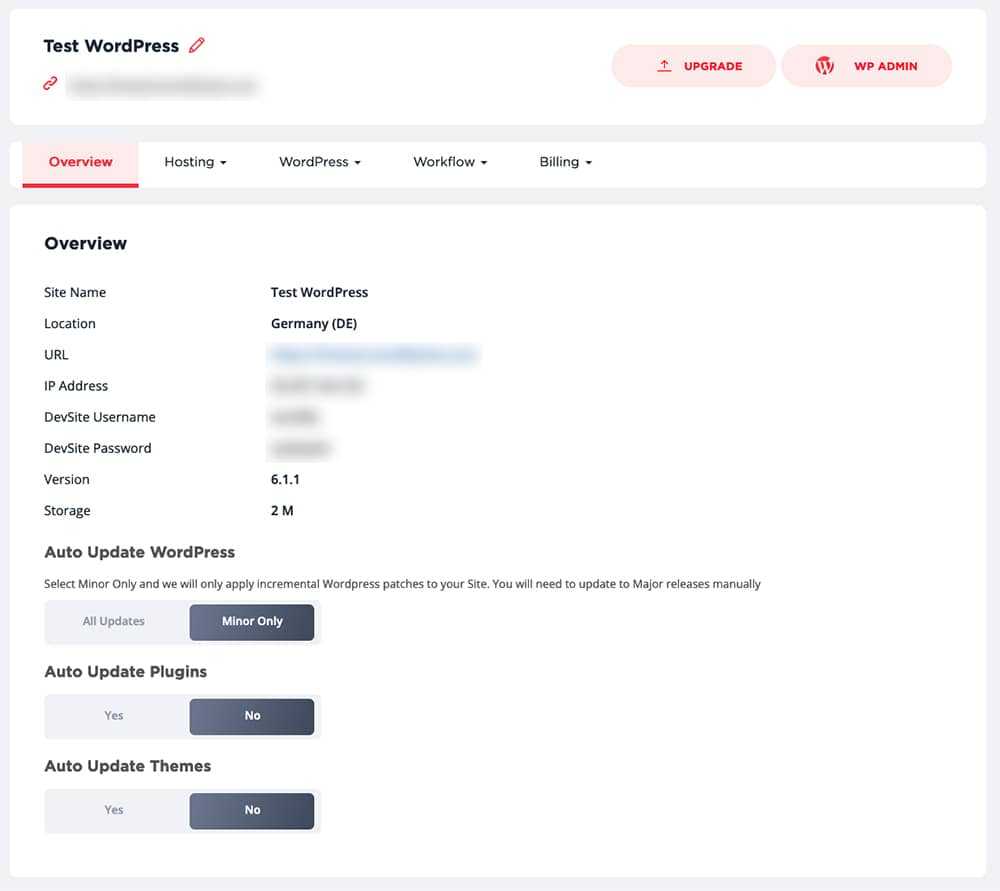Set Auto Update Plugins to Yes
Image resolution: width=1000 pixels, height=891 pixels.
pos(114,716)
